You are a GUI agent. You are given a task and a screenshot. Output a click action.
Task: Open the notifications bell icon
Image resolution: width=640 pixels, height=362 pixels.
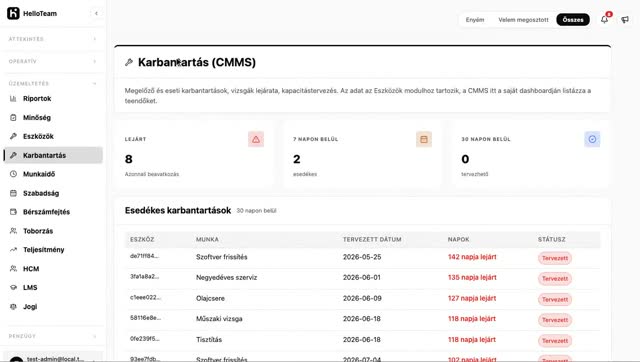(x=604, y=19)
